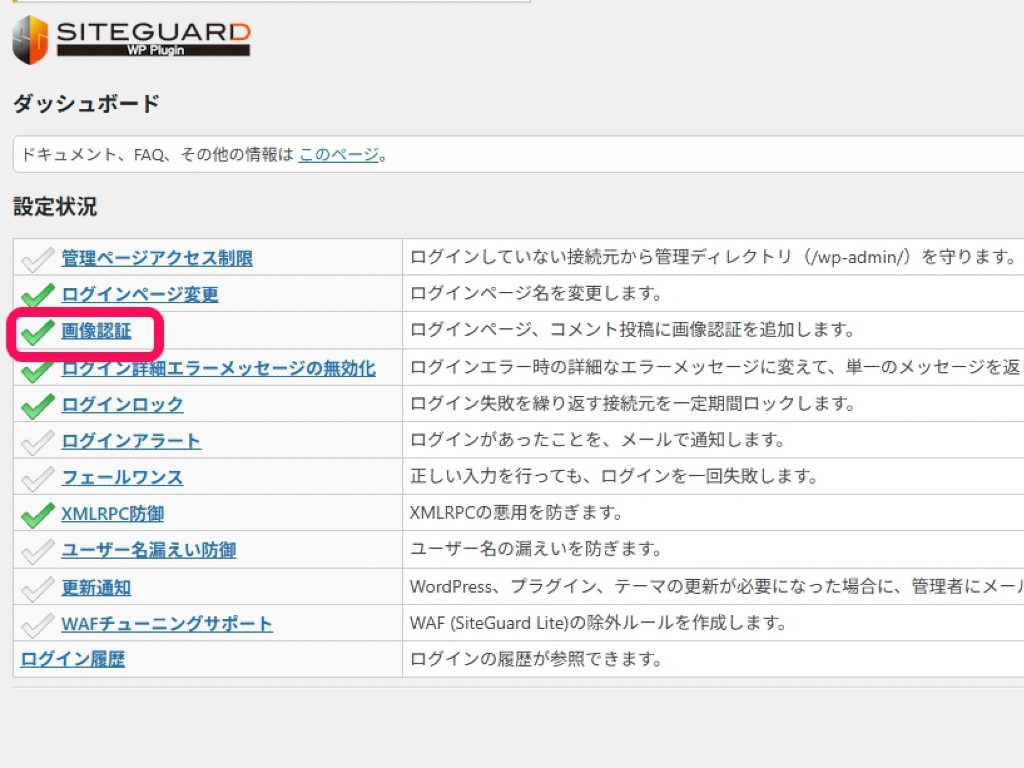Click the gray checkmark next to 更新通知
This screenshot has width=1024, height=768.
click(36, 588)
